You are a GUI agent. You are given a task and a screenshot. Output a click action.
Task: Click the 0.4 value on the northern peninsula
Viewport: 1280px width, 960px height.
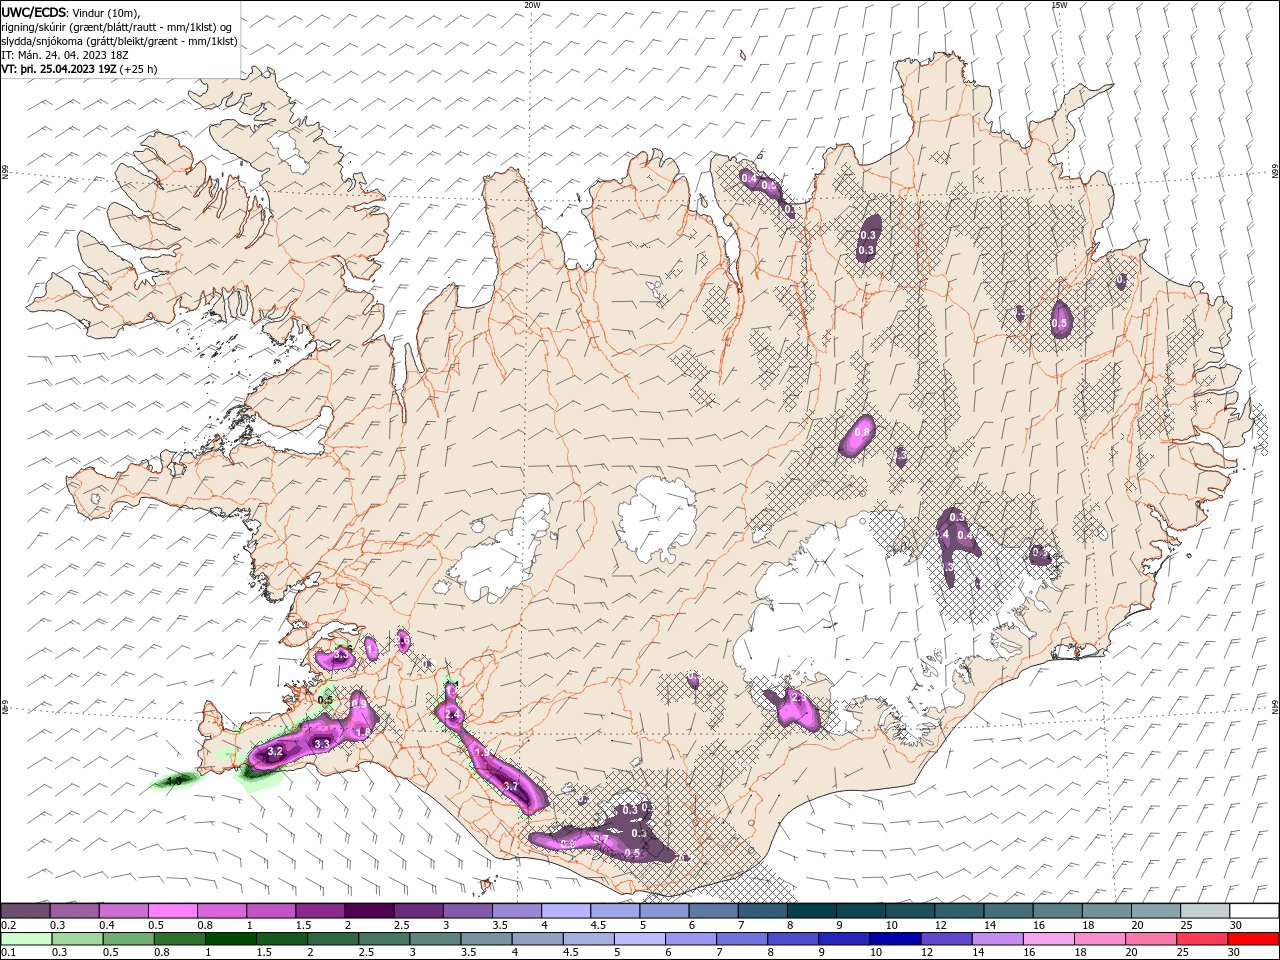pyautogui.click(x=748, y=178)
